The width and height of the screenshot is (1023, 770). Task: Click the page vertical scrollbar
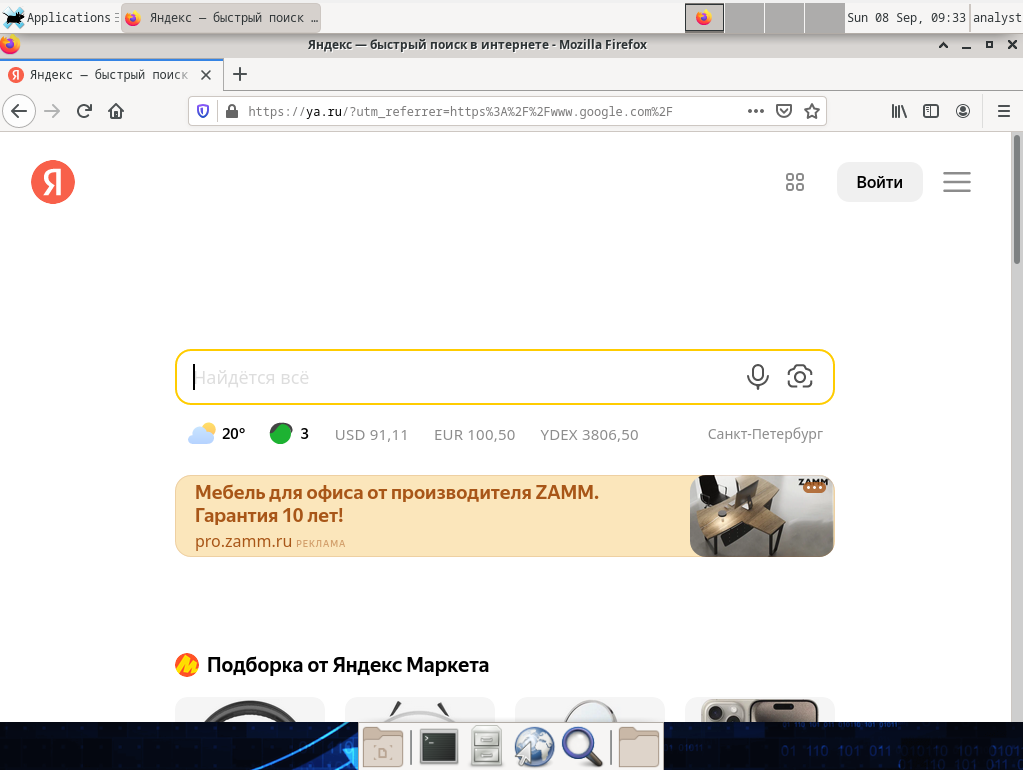[x=1016, y=199]
